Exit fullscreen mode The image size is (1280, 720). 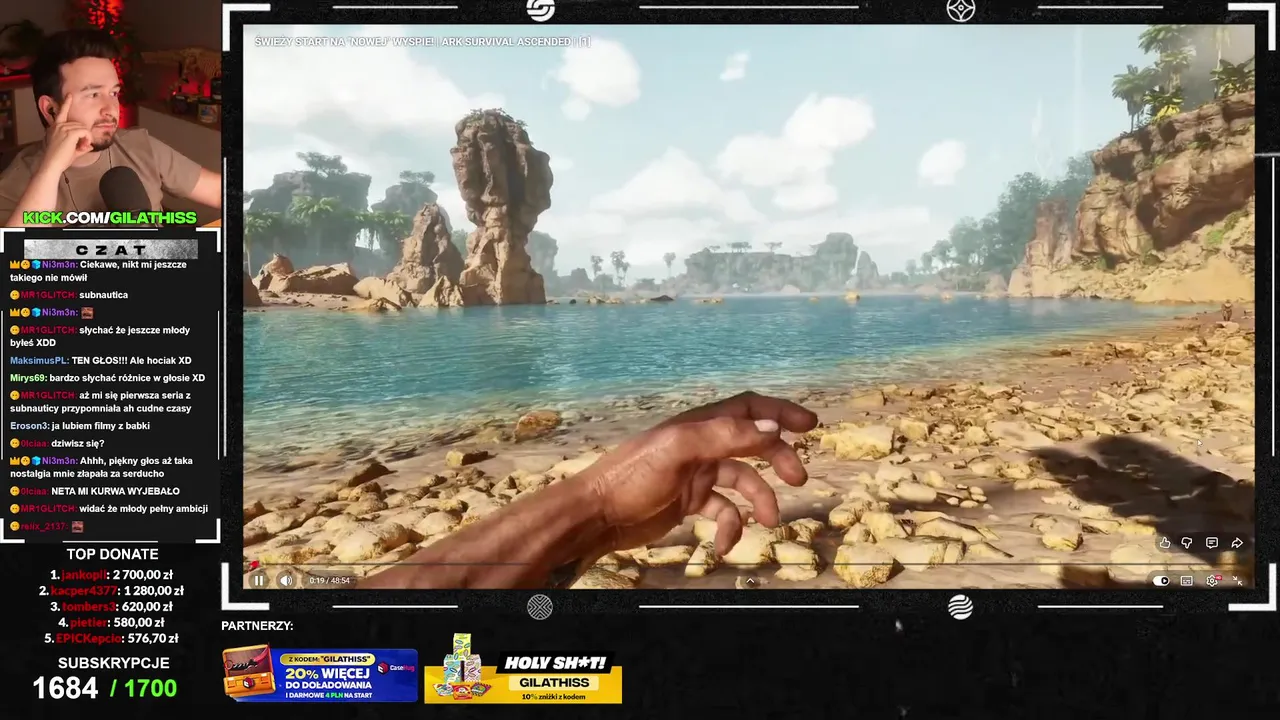pyautogui.click(x=1237, y=580)
